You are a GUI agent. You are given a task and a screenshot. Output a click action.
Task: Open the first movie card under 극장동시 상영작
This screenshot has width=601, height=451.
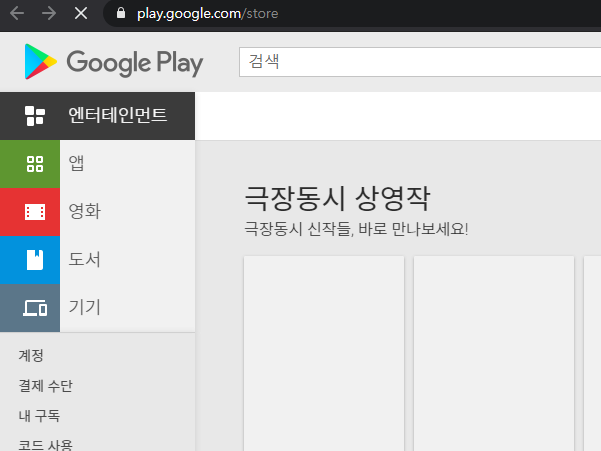(324, 353)
